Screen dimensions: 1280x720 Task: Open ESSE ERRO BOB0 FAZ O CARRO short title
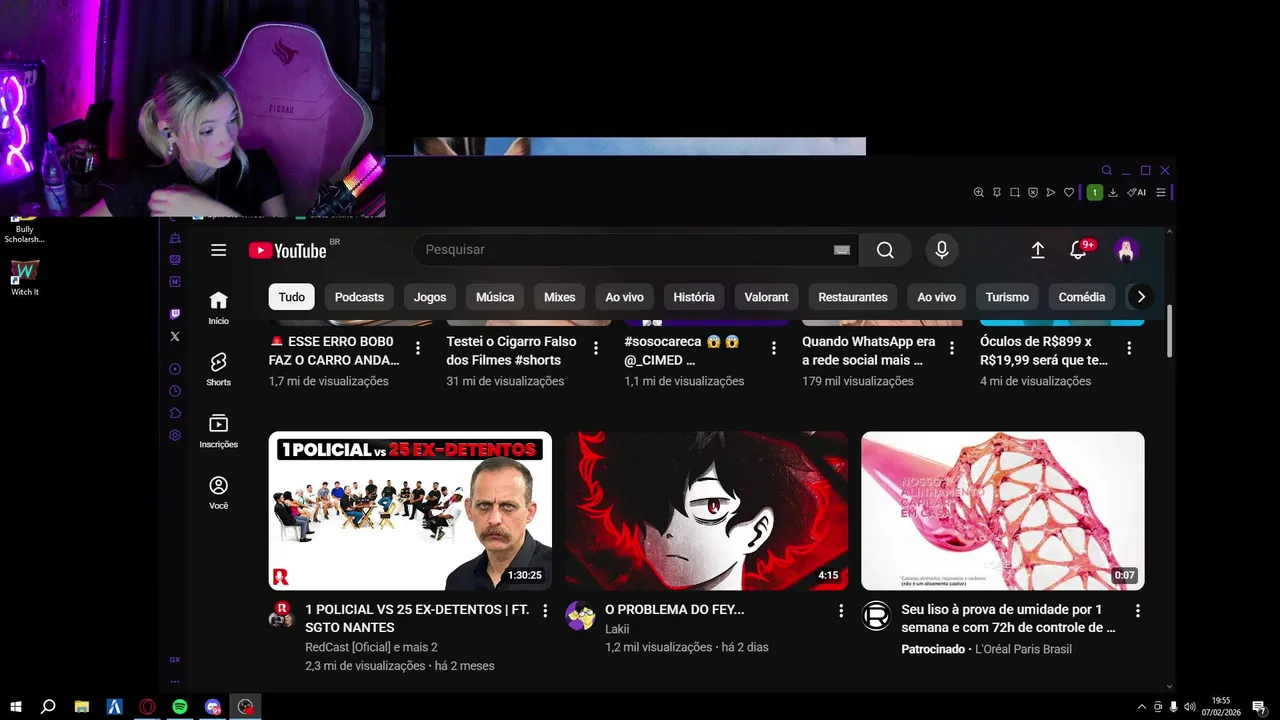coord(335,350)
